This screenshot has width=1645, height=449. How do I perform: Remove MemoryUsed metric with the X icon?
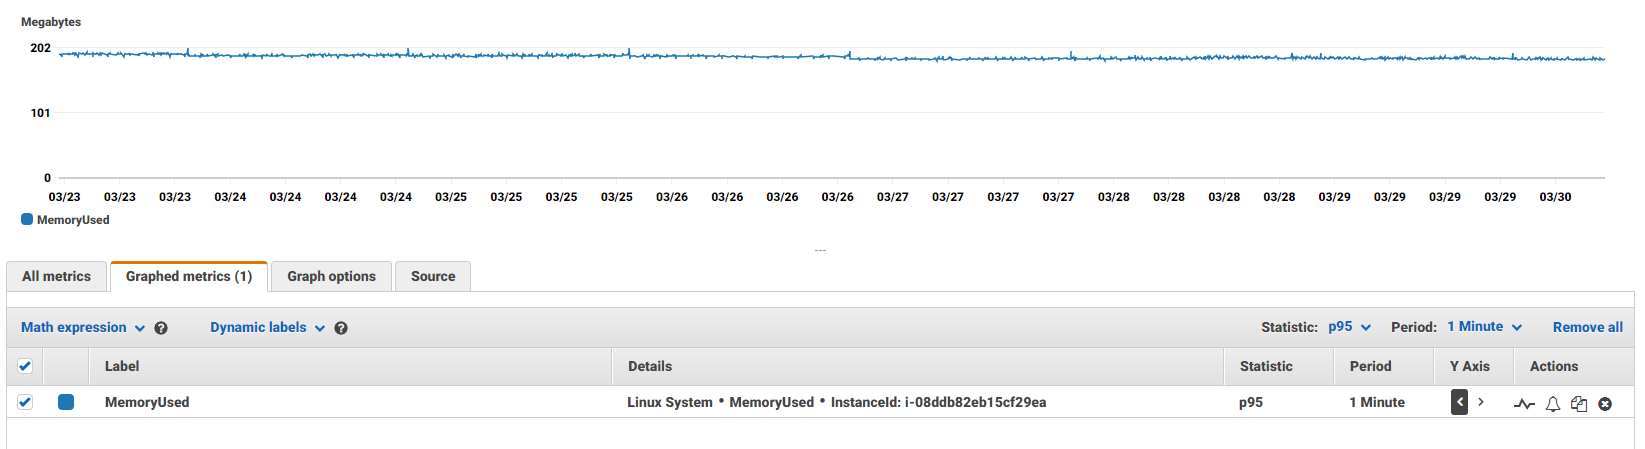point(1605,404)
